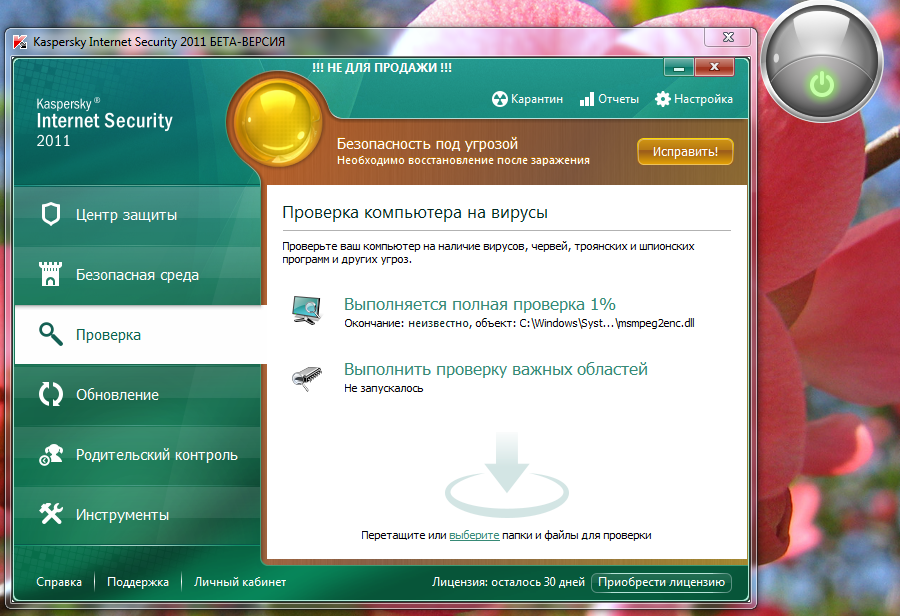The height and width of the screenshot is (616, 900).
Task: Click the yellow security status orb
Action: click(278, 121)
